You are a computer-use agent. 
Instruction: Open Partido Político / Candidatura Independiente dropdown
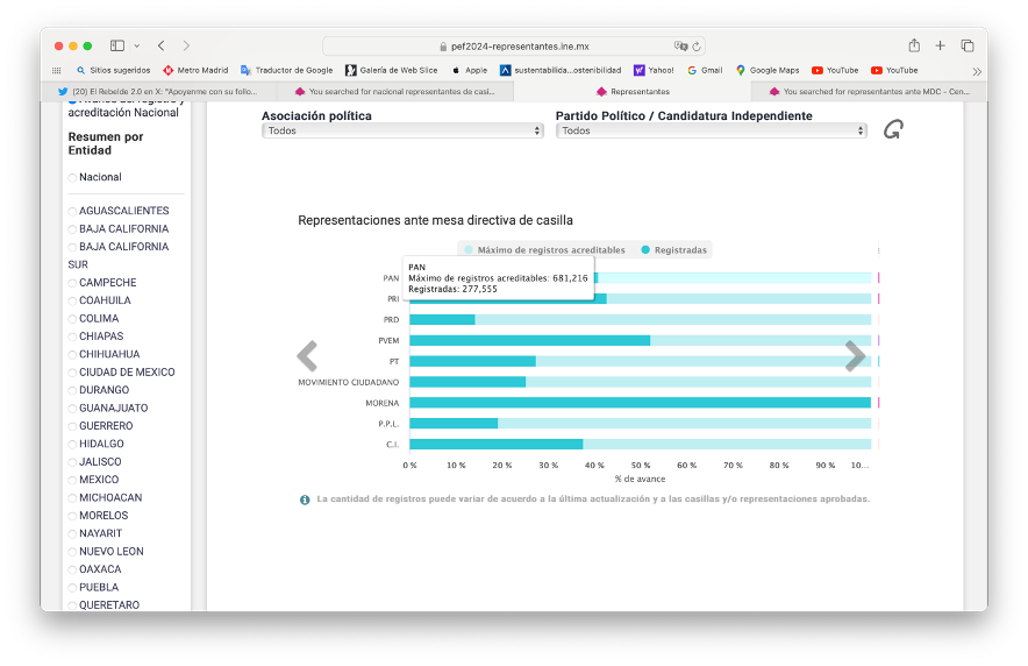[711, 131]
